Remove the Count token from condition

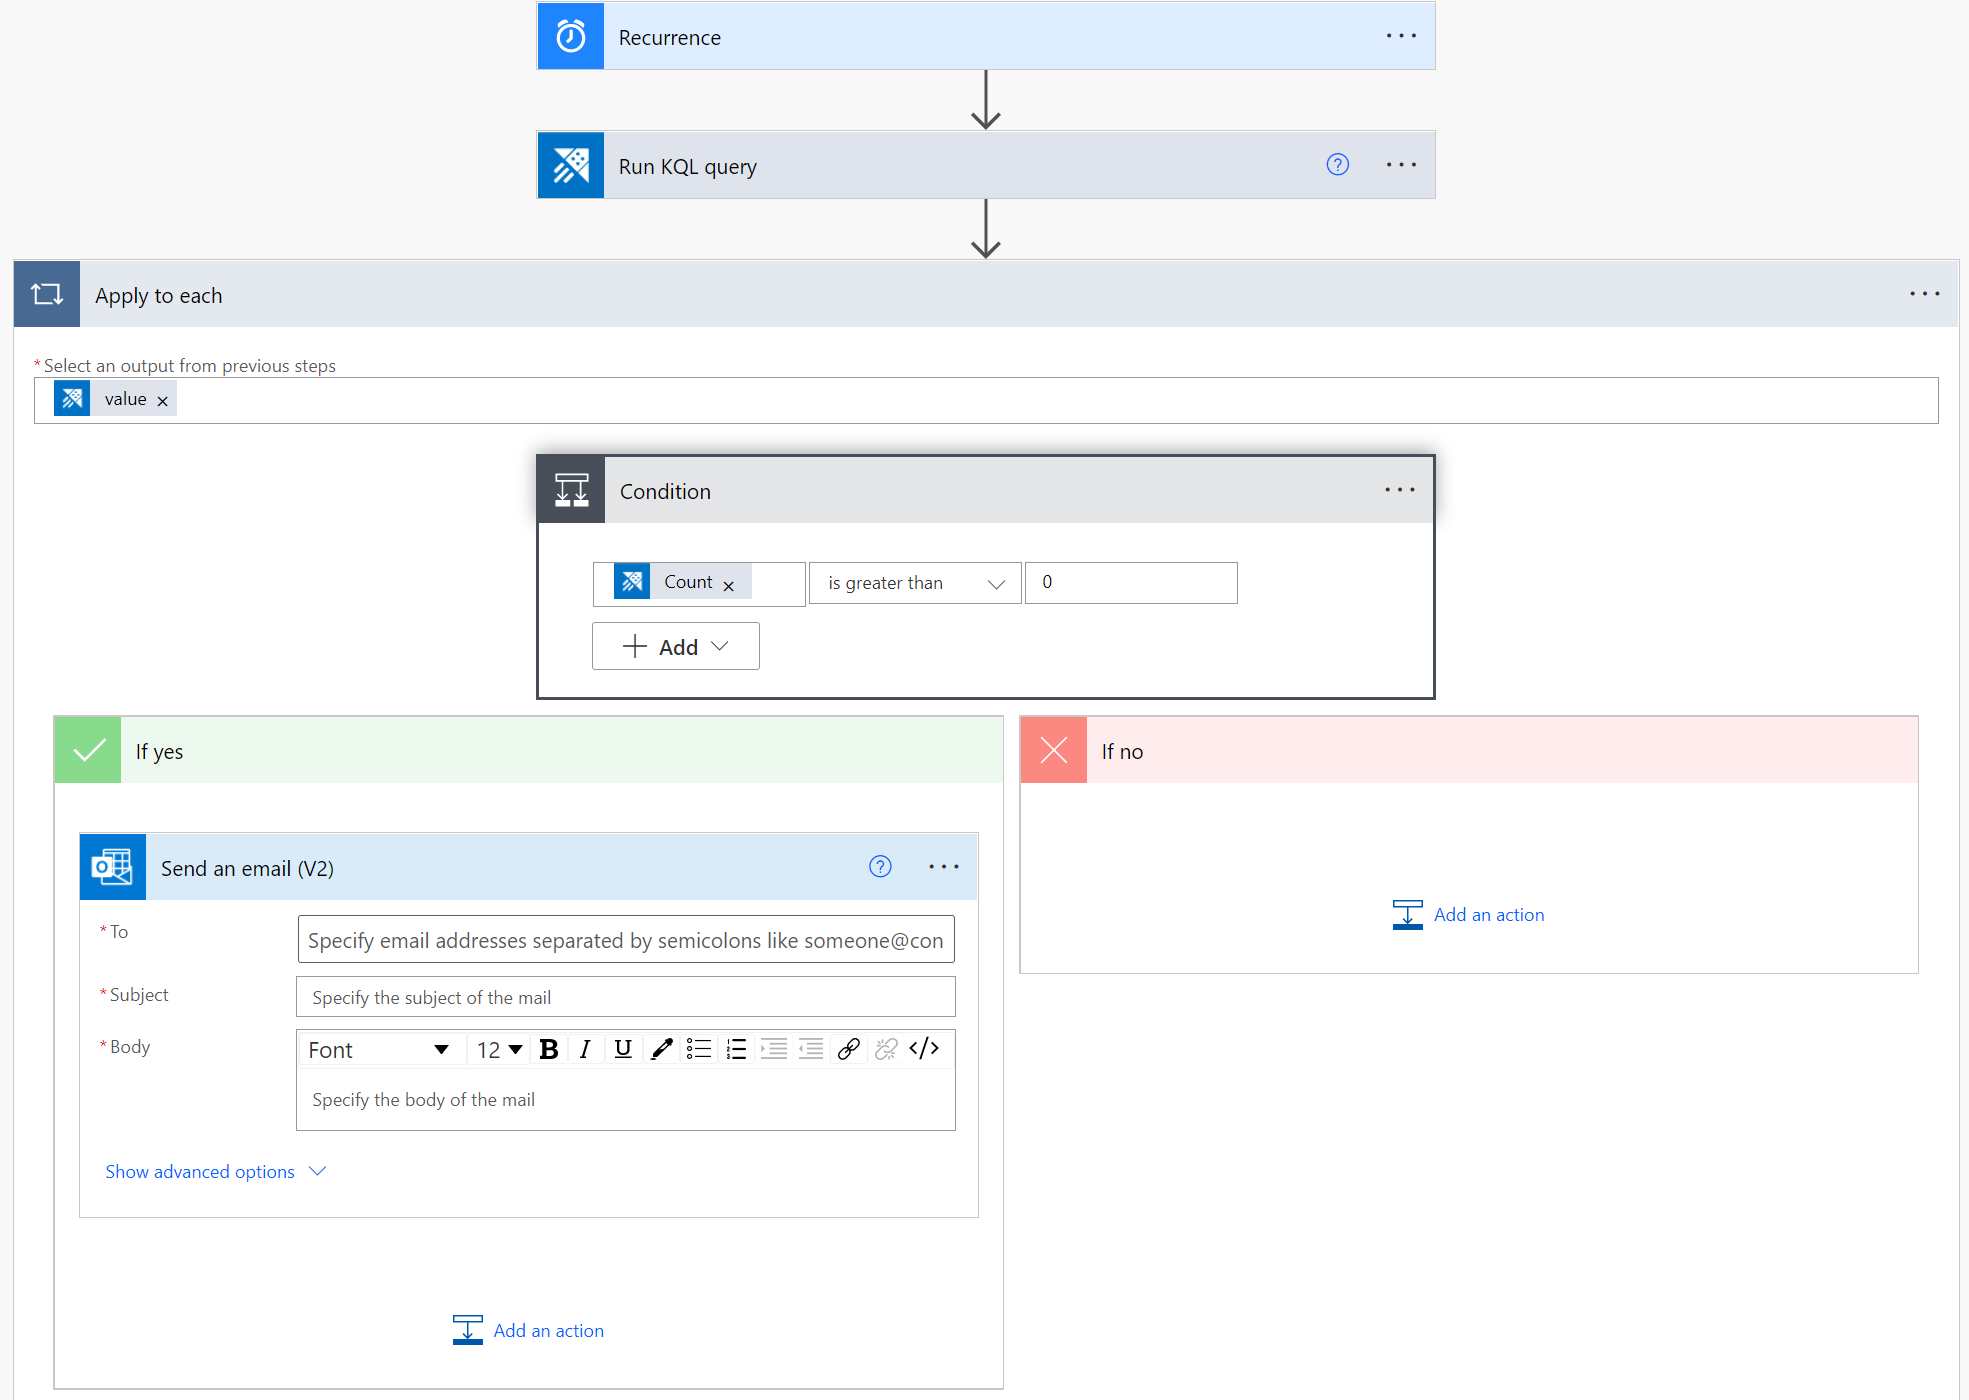pyautogui.click(x=729, y=586)
